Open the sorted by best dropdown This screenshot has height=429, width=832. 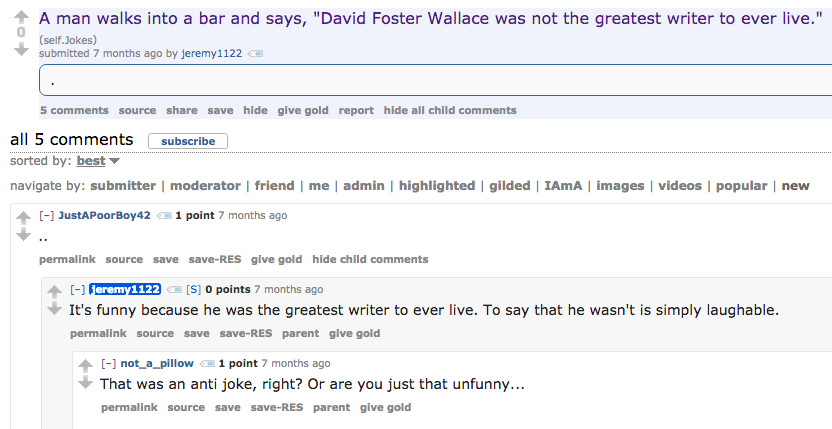[98, 161]
